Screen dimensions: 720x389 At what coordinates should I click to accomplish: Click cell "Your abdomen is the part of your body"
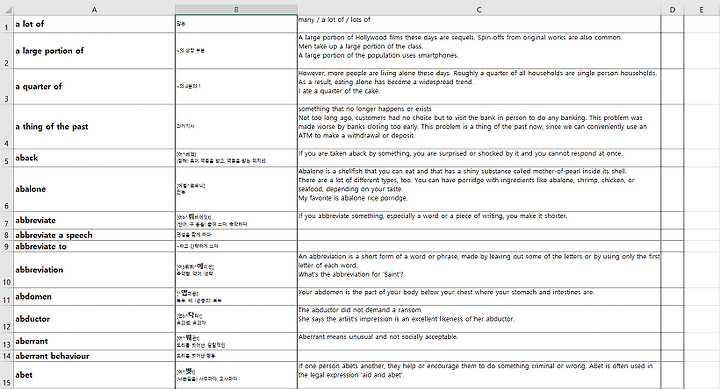point(479,297)
